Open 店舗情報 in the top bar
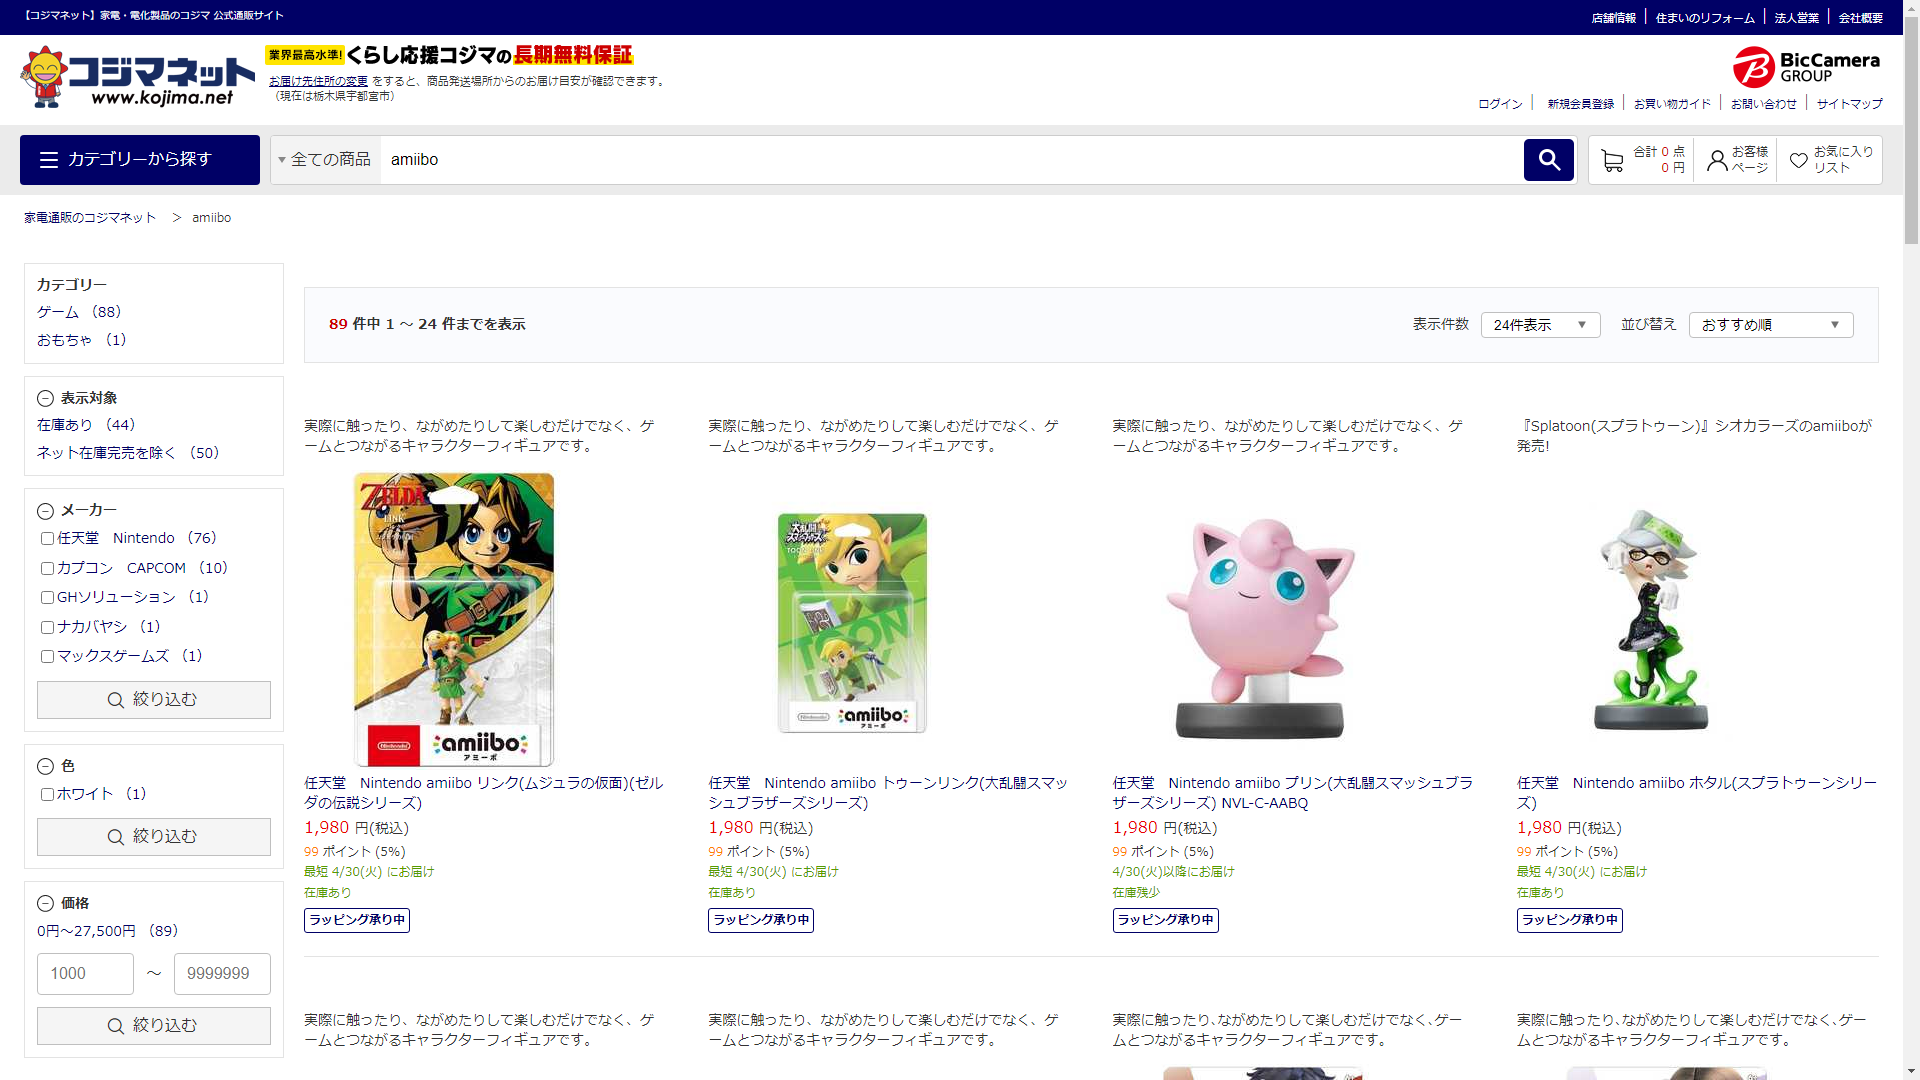The height and width of the screenshot is (1080, 1920). (1613, 18)
